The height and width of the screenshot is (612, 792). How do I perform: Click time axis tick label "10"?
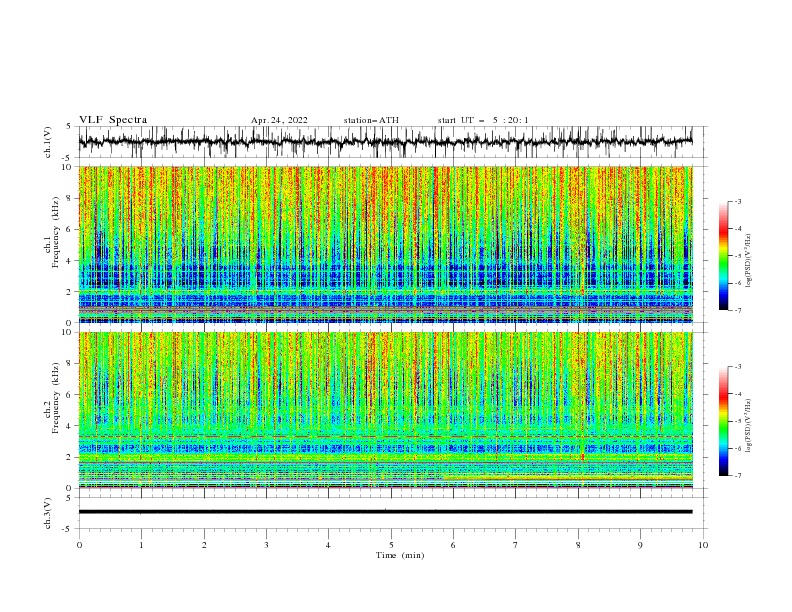click(x=703, y=545)
